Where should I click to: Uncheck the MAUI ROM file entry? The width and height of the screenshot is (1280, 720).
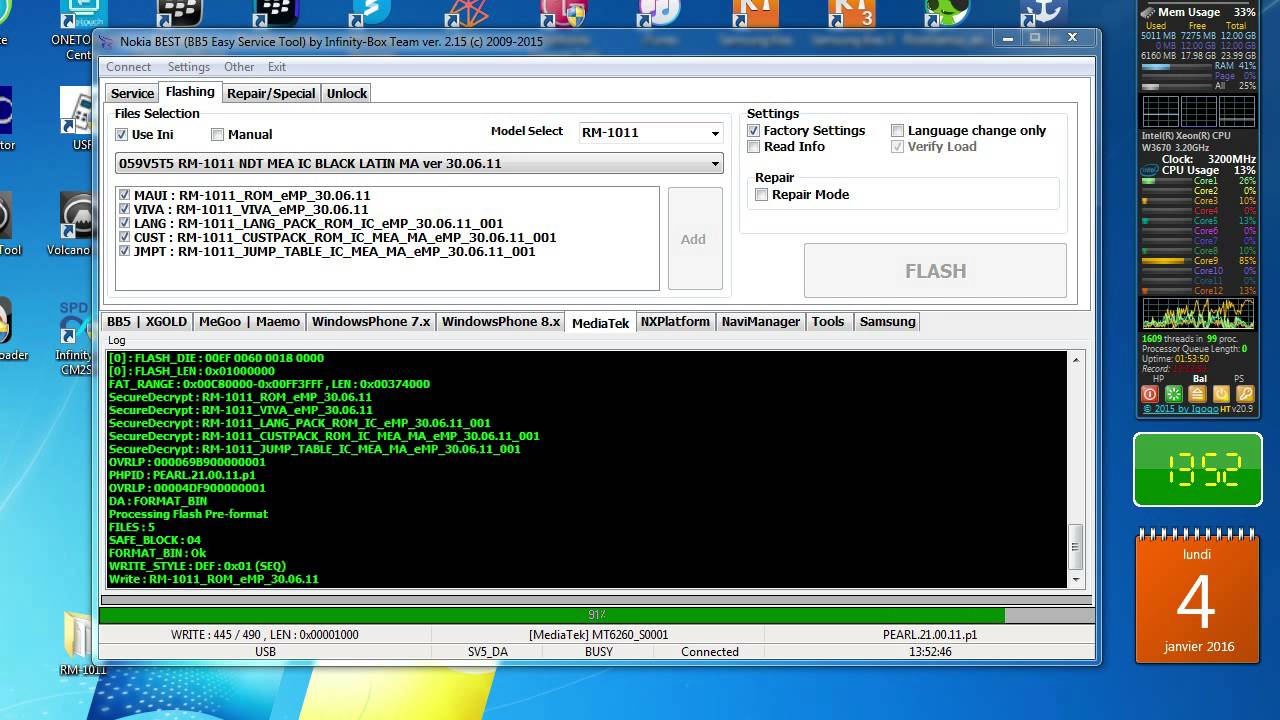125,195
